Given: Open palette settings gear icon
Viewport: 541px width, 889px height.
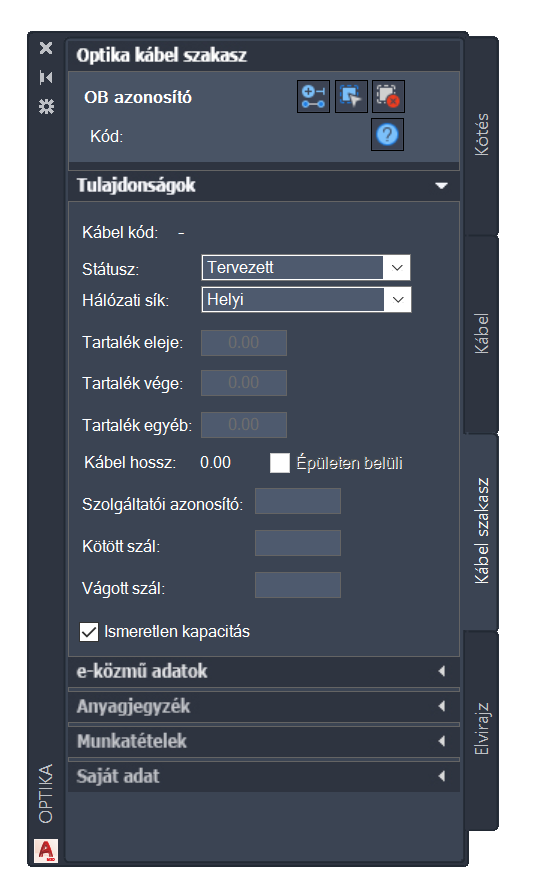Looking at the screenshot, I should click(46, 106).
